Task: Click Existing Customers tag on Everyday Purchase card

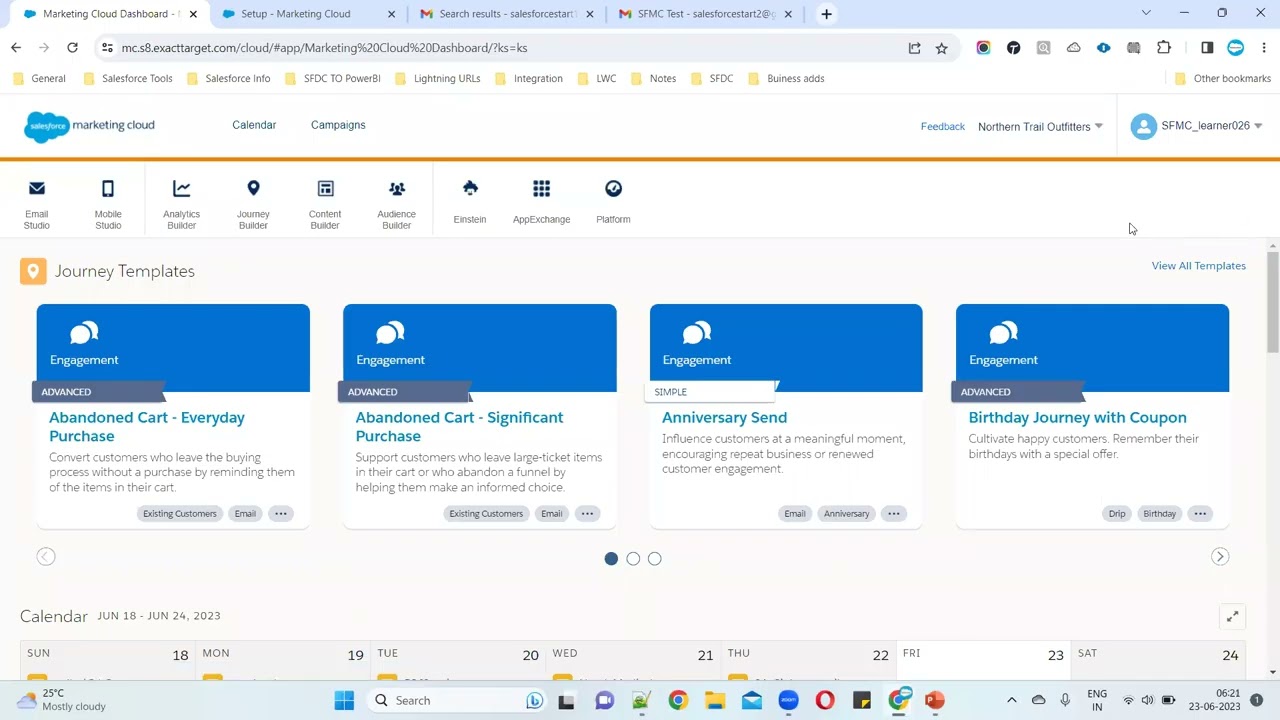Action: pos(180,513)
